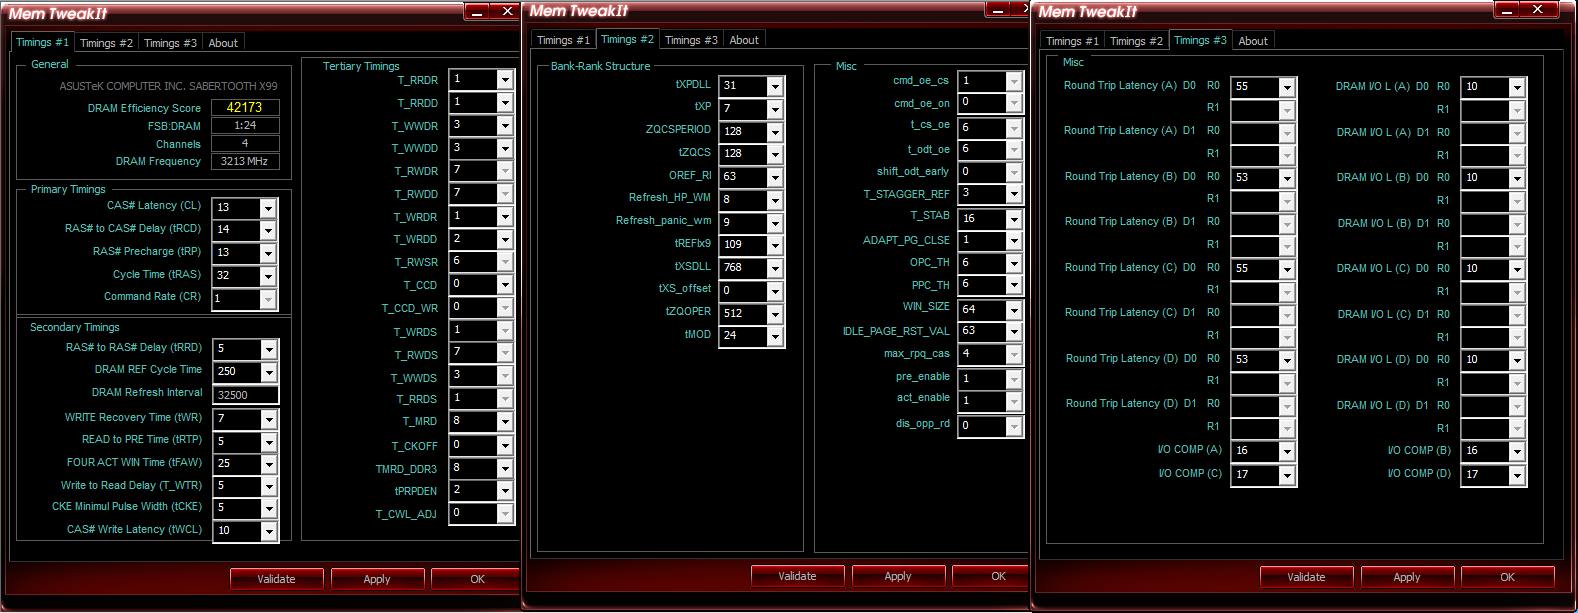1578x613 pixels.
Task: Minimize the right Mem TweakIt window
Action: (1508, 9)
